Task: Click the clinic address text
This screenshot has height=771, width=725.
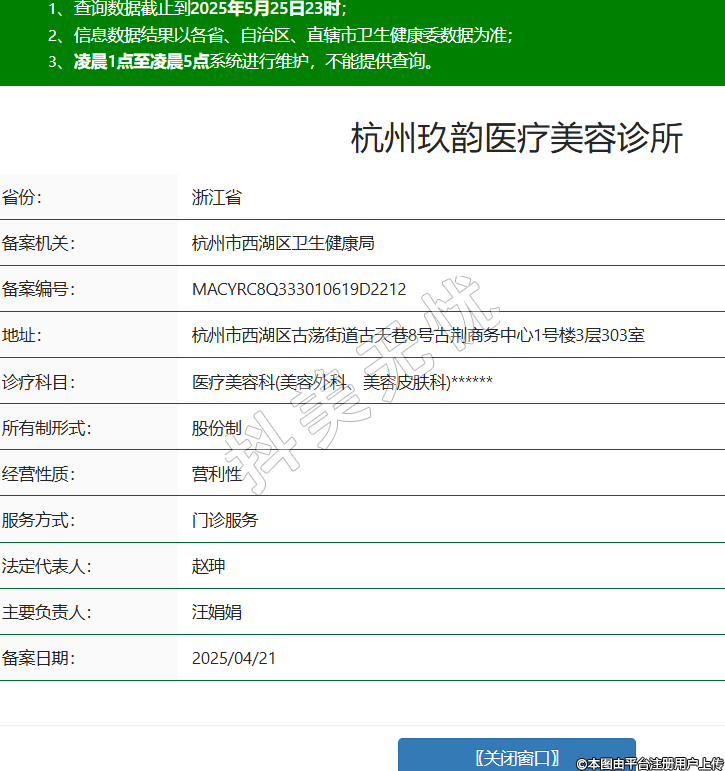Action: 418,335
